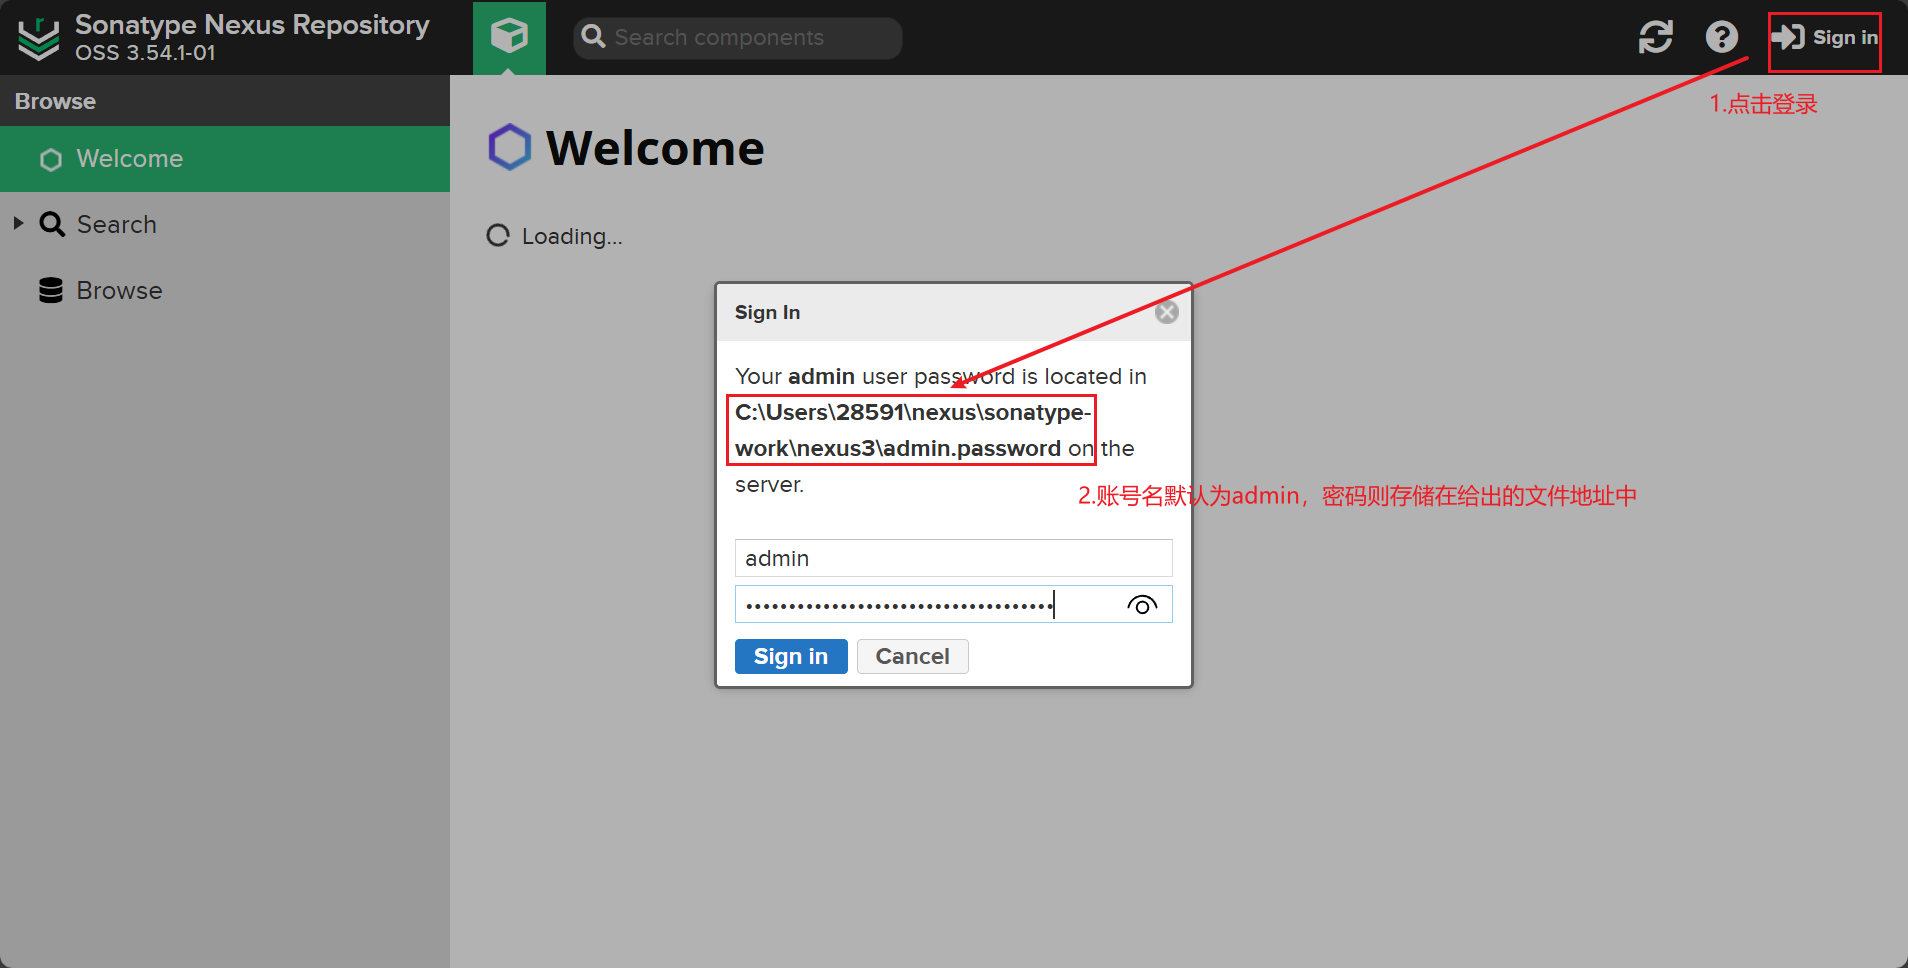Expand the Search sidebar item arrow

[x=18, y=224]
